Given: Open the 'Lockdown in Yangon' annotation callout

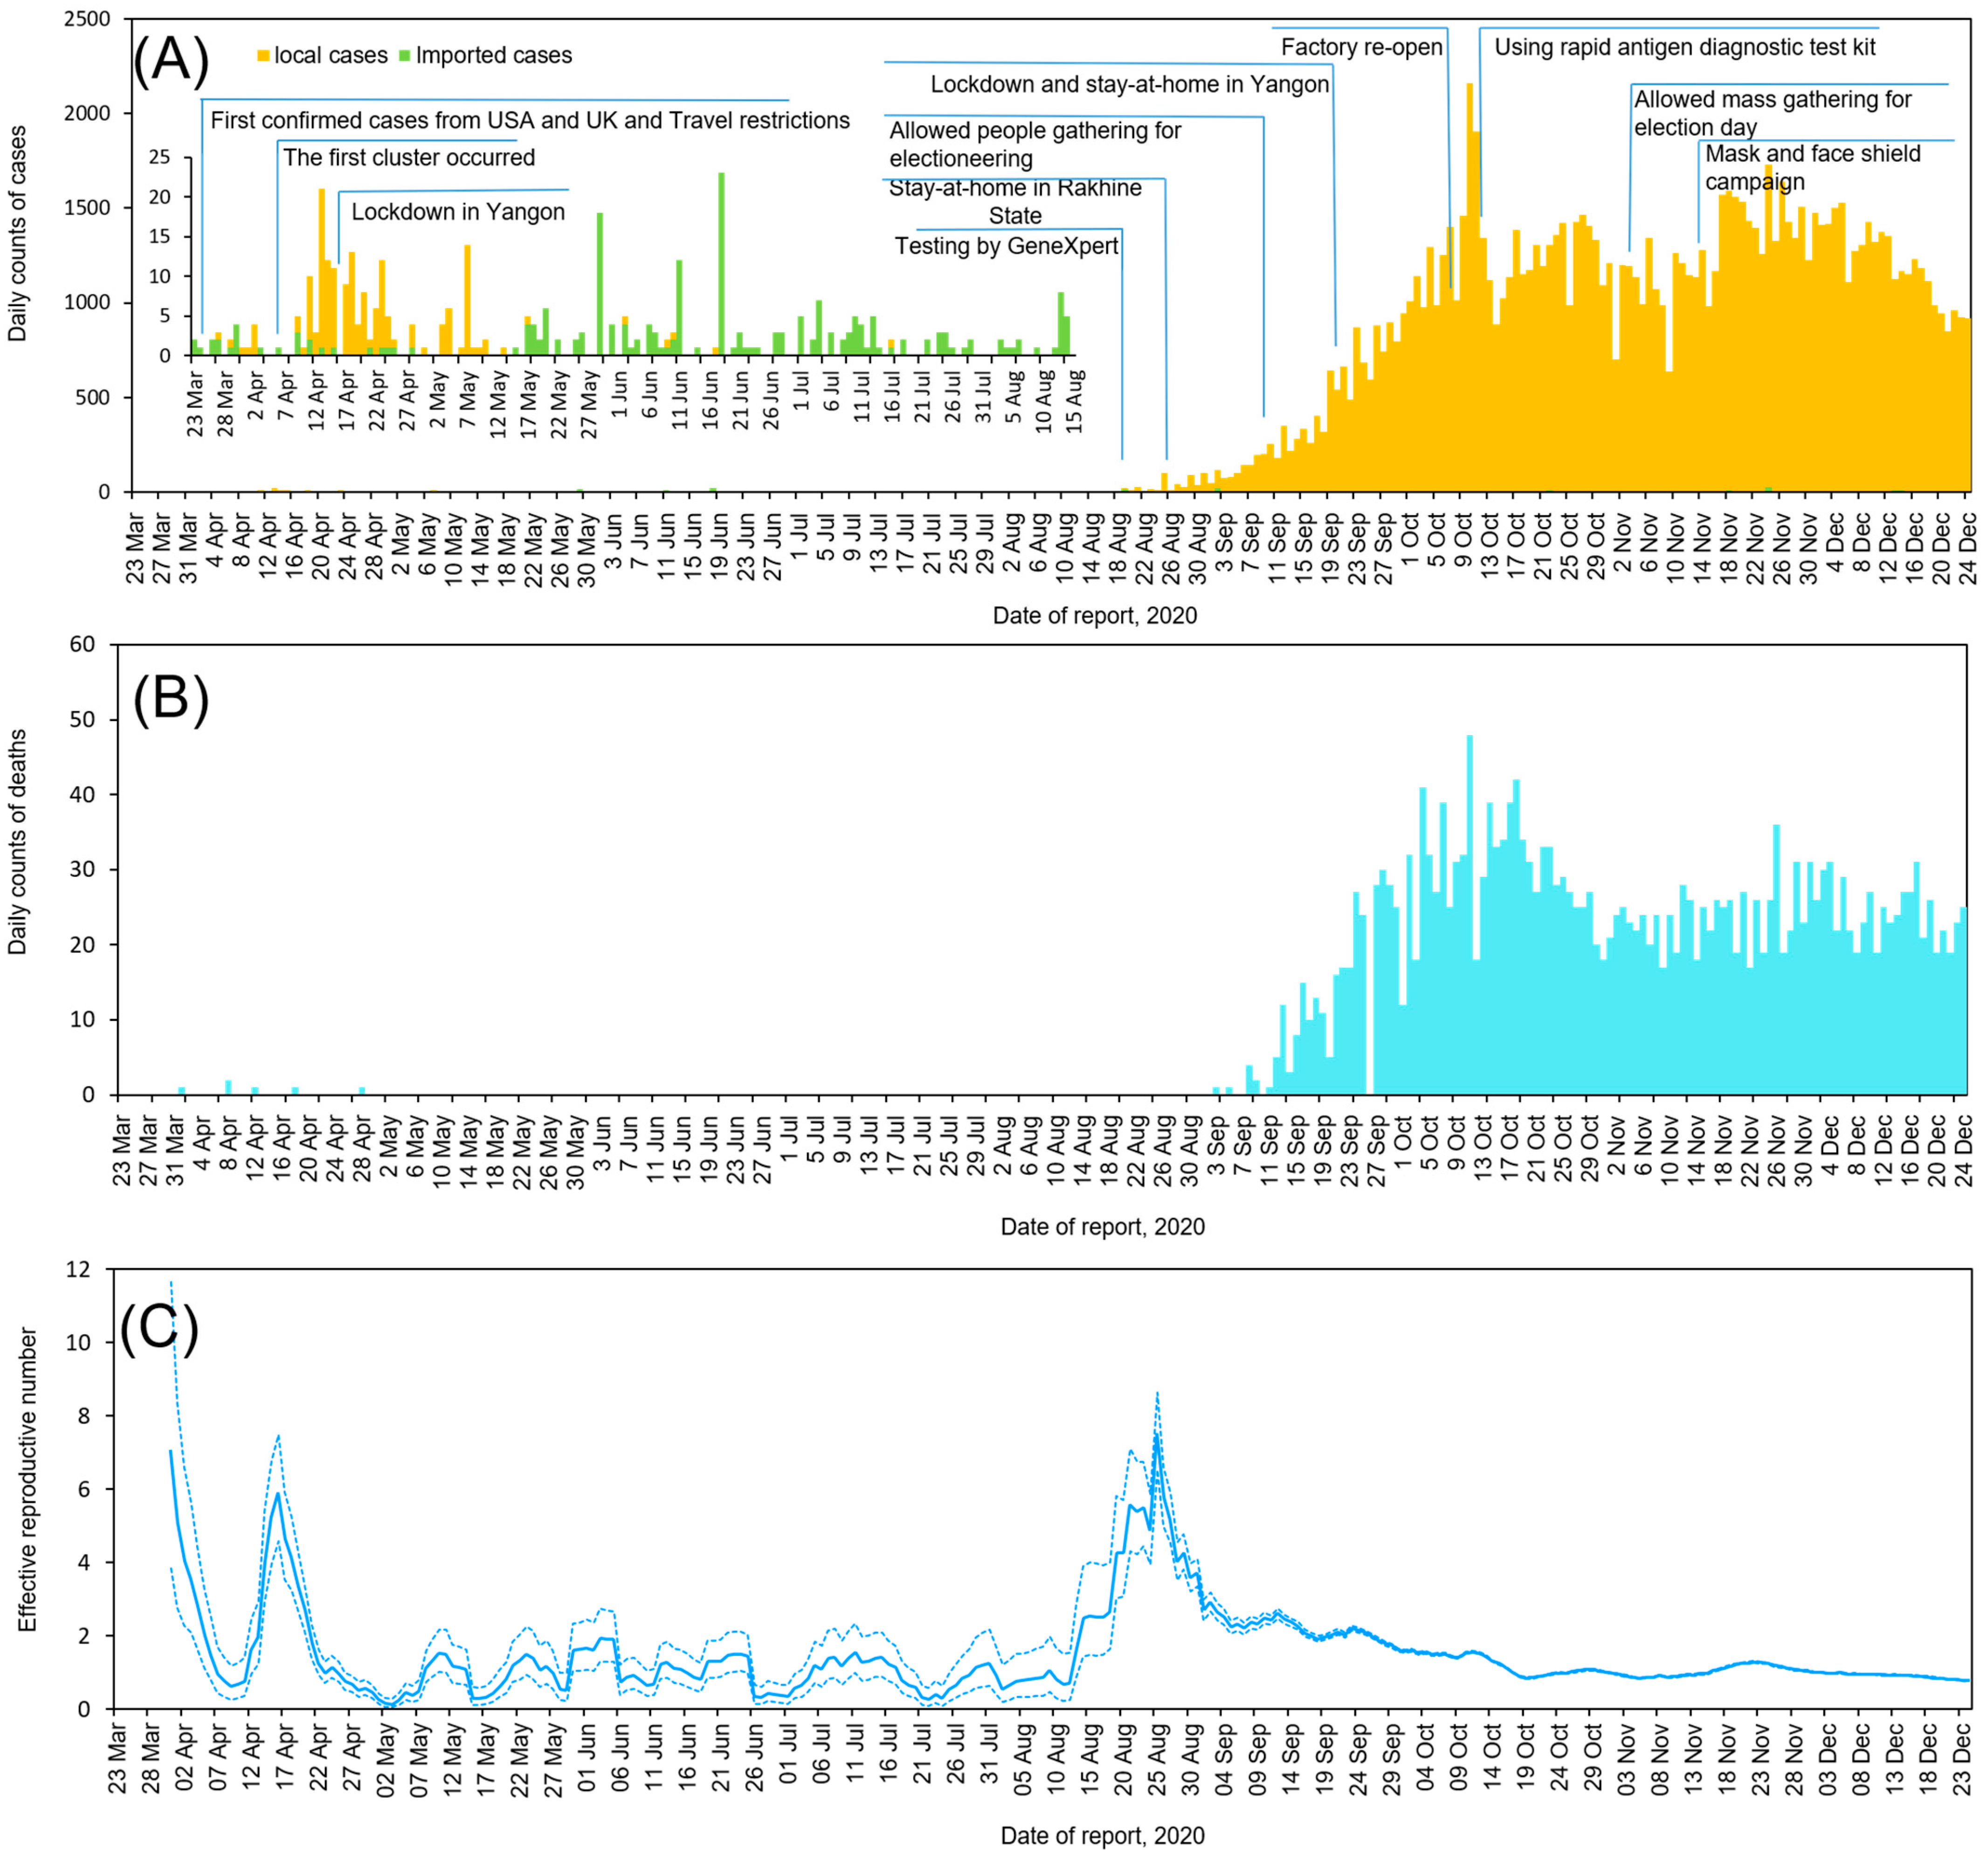Looking at the screenshot, I should pos(459,211).
